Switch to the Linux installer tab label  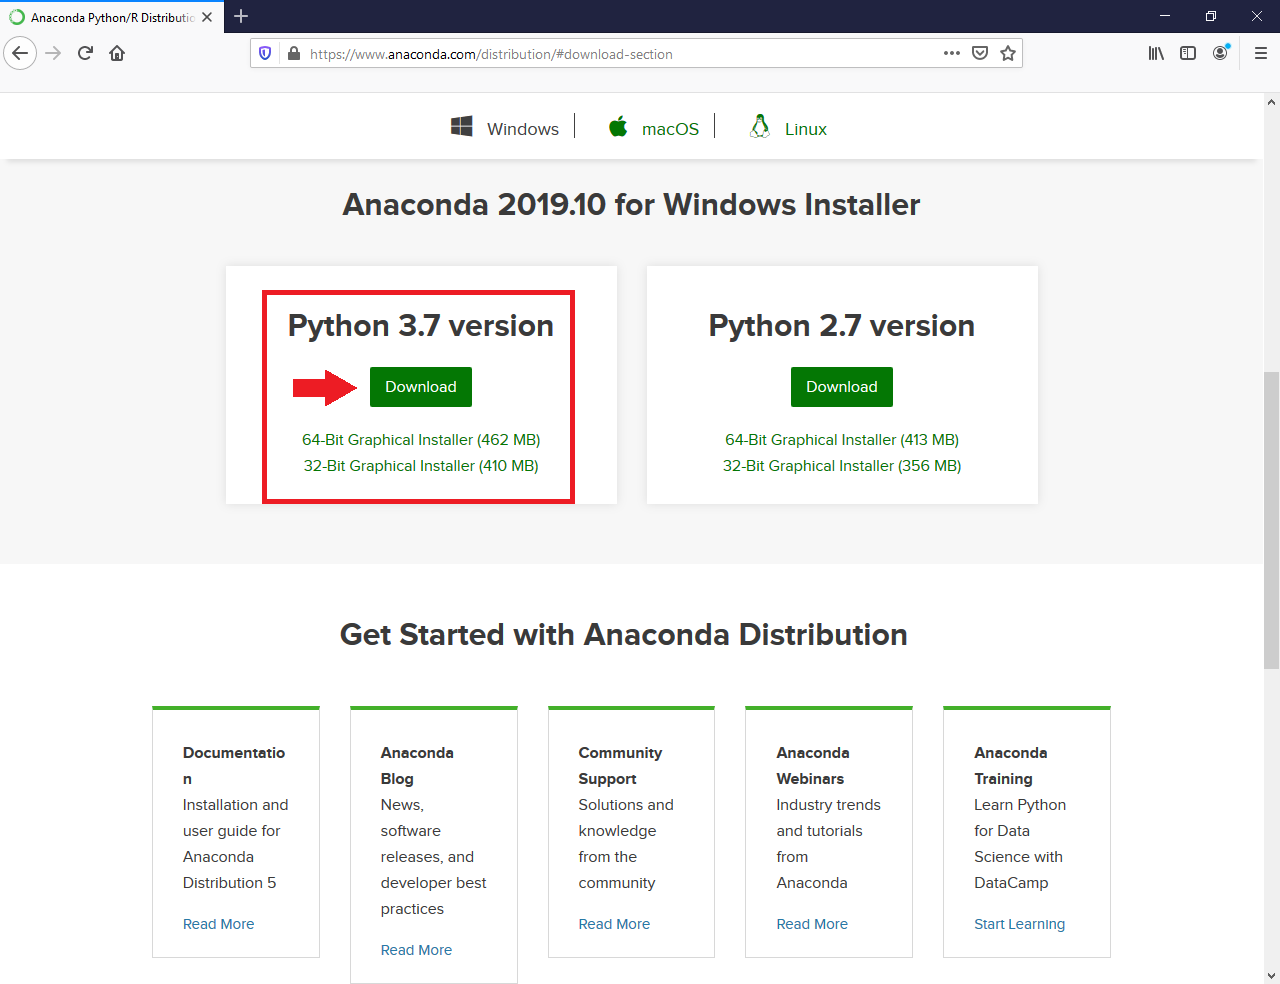(806, 129)
